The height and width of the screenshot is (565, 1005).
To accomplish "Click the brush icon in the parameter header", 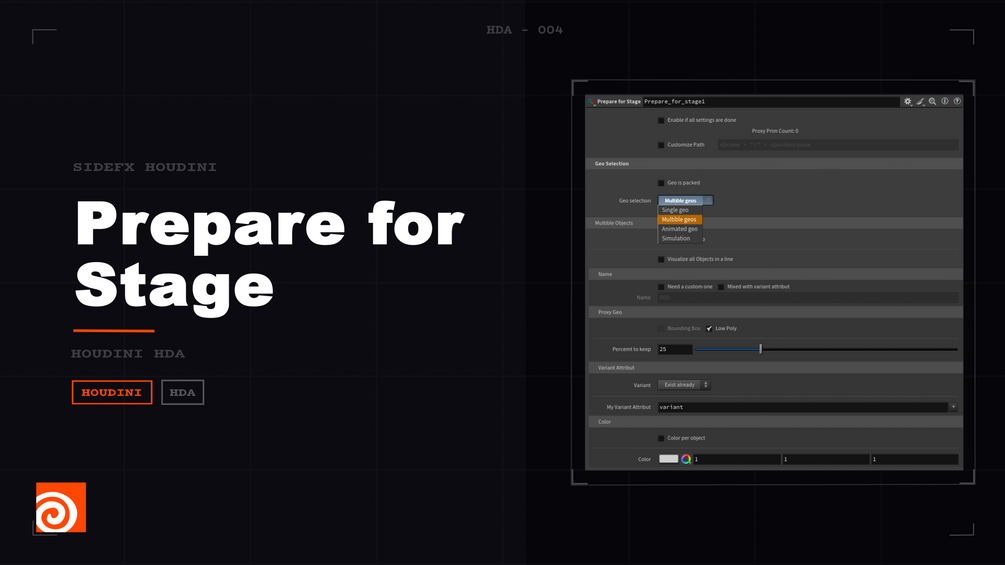I will click(920, 101).
